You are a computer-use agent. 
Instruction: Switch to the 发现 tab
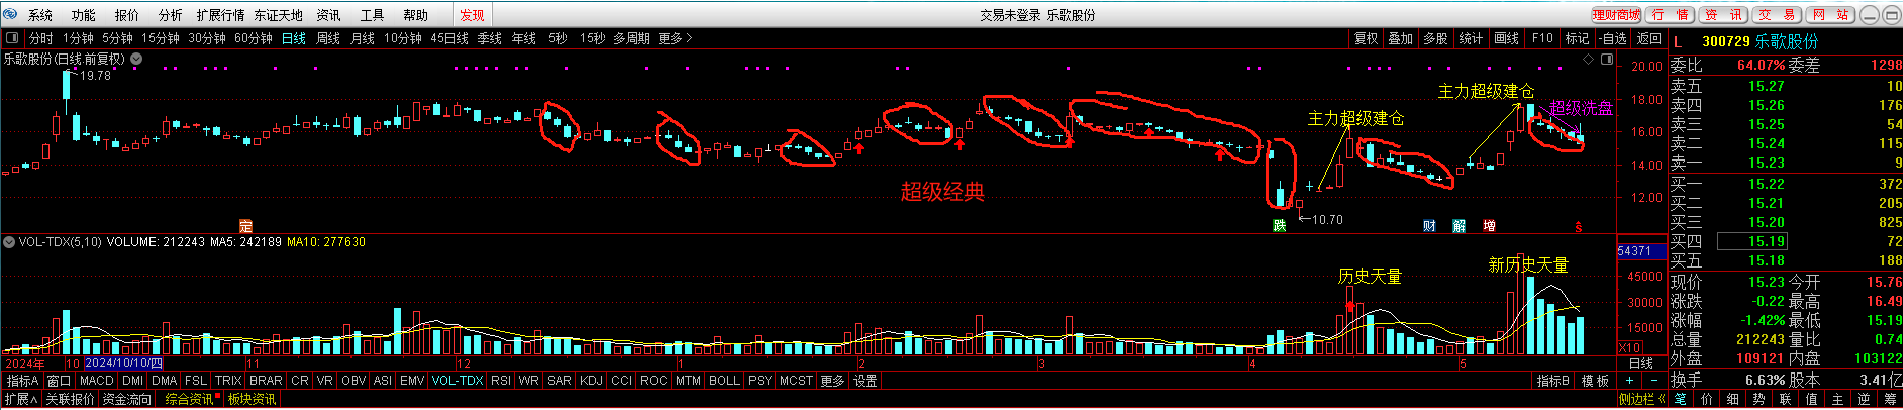(472, 15)
